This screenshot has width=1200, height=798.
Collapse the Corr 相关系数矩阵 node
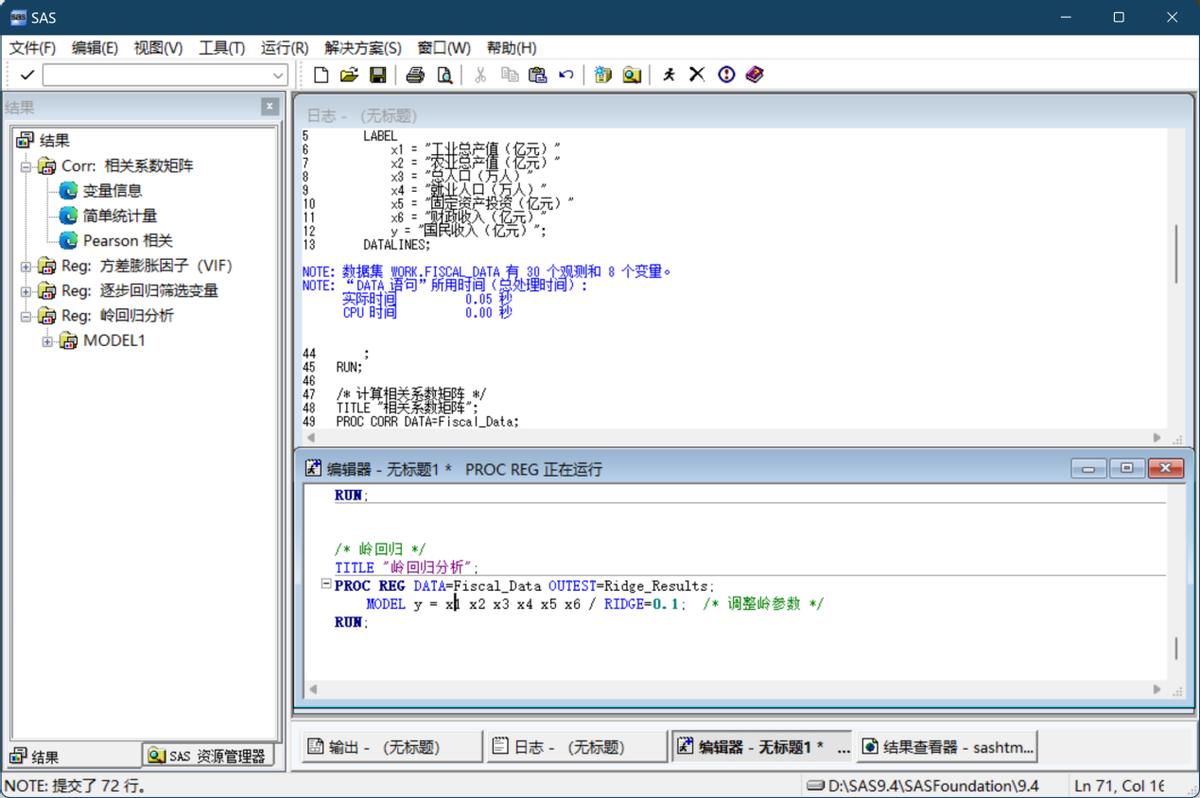(26, 166)
